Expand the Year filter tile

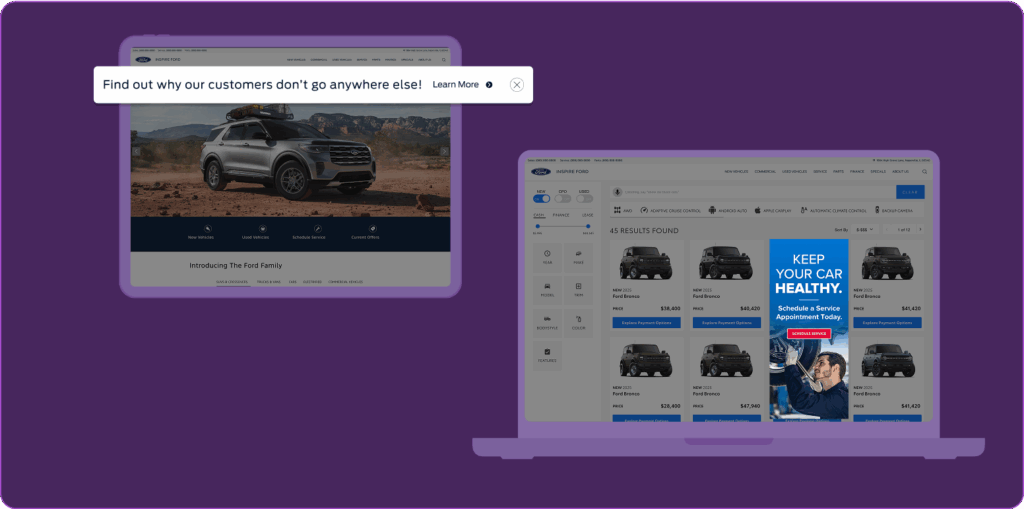tap(547, 257)
